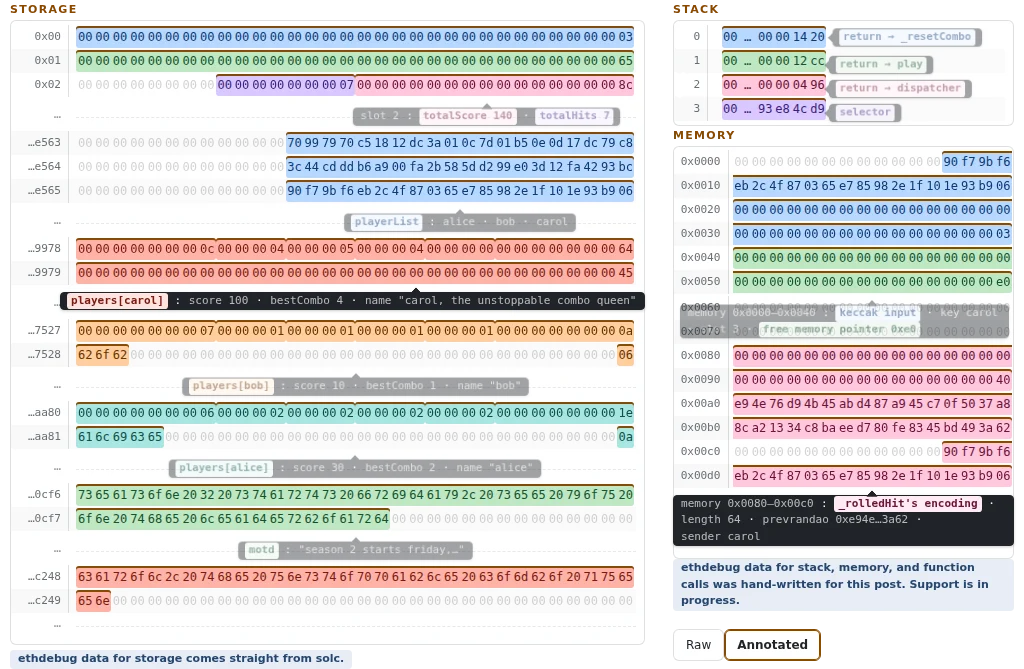
Task: Click memory row 0x0030 bytes
Action: coord(872,234)
